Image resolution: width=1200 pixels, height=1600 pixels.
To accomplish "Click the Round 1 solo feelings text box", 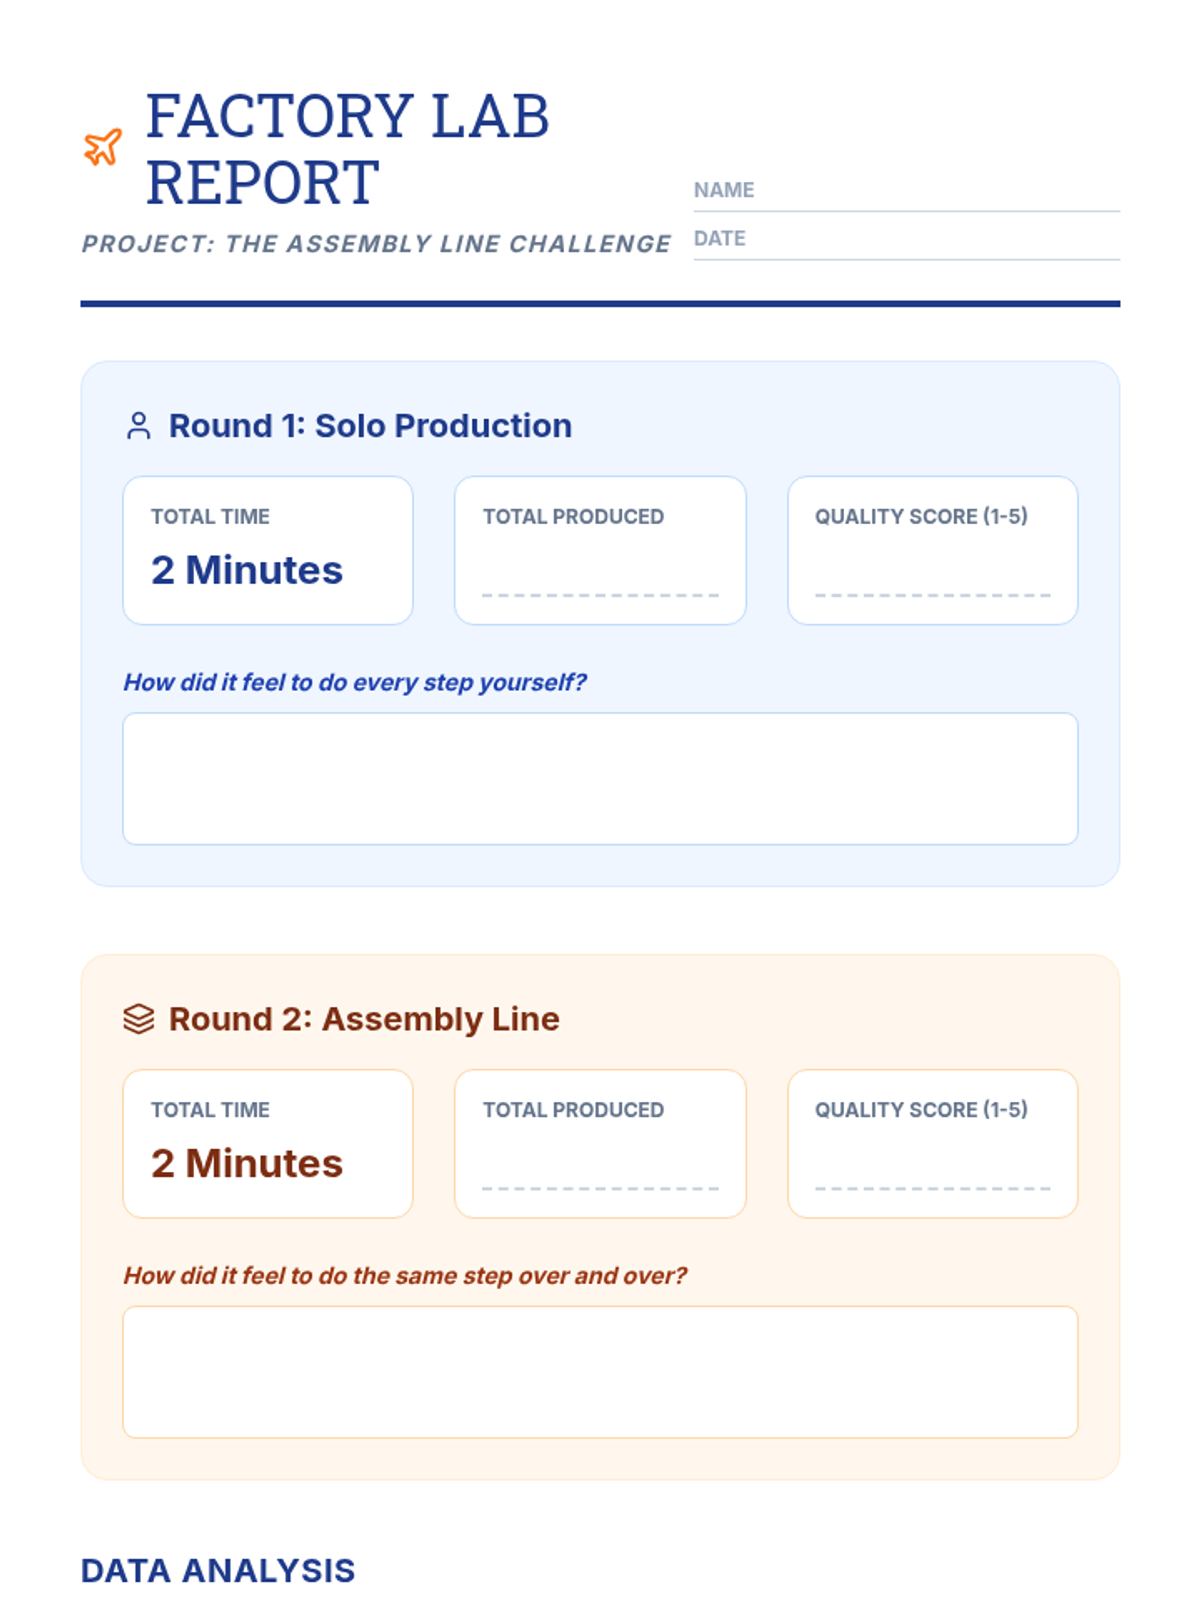I will [x=600, y=778].
